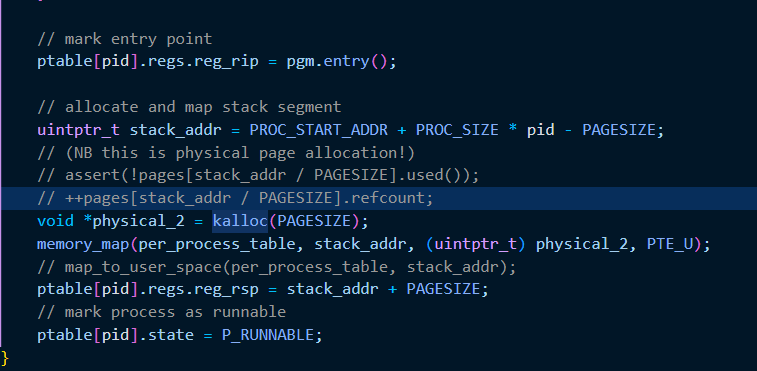757x371 pixels.
Task: Click the closing yellow curly brace
Action: coord(5,358)
